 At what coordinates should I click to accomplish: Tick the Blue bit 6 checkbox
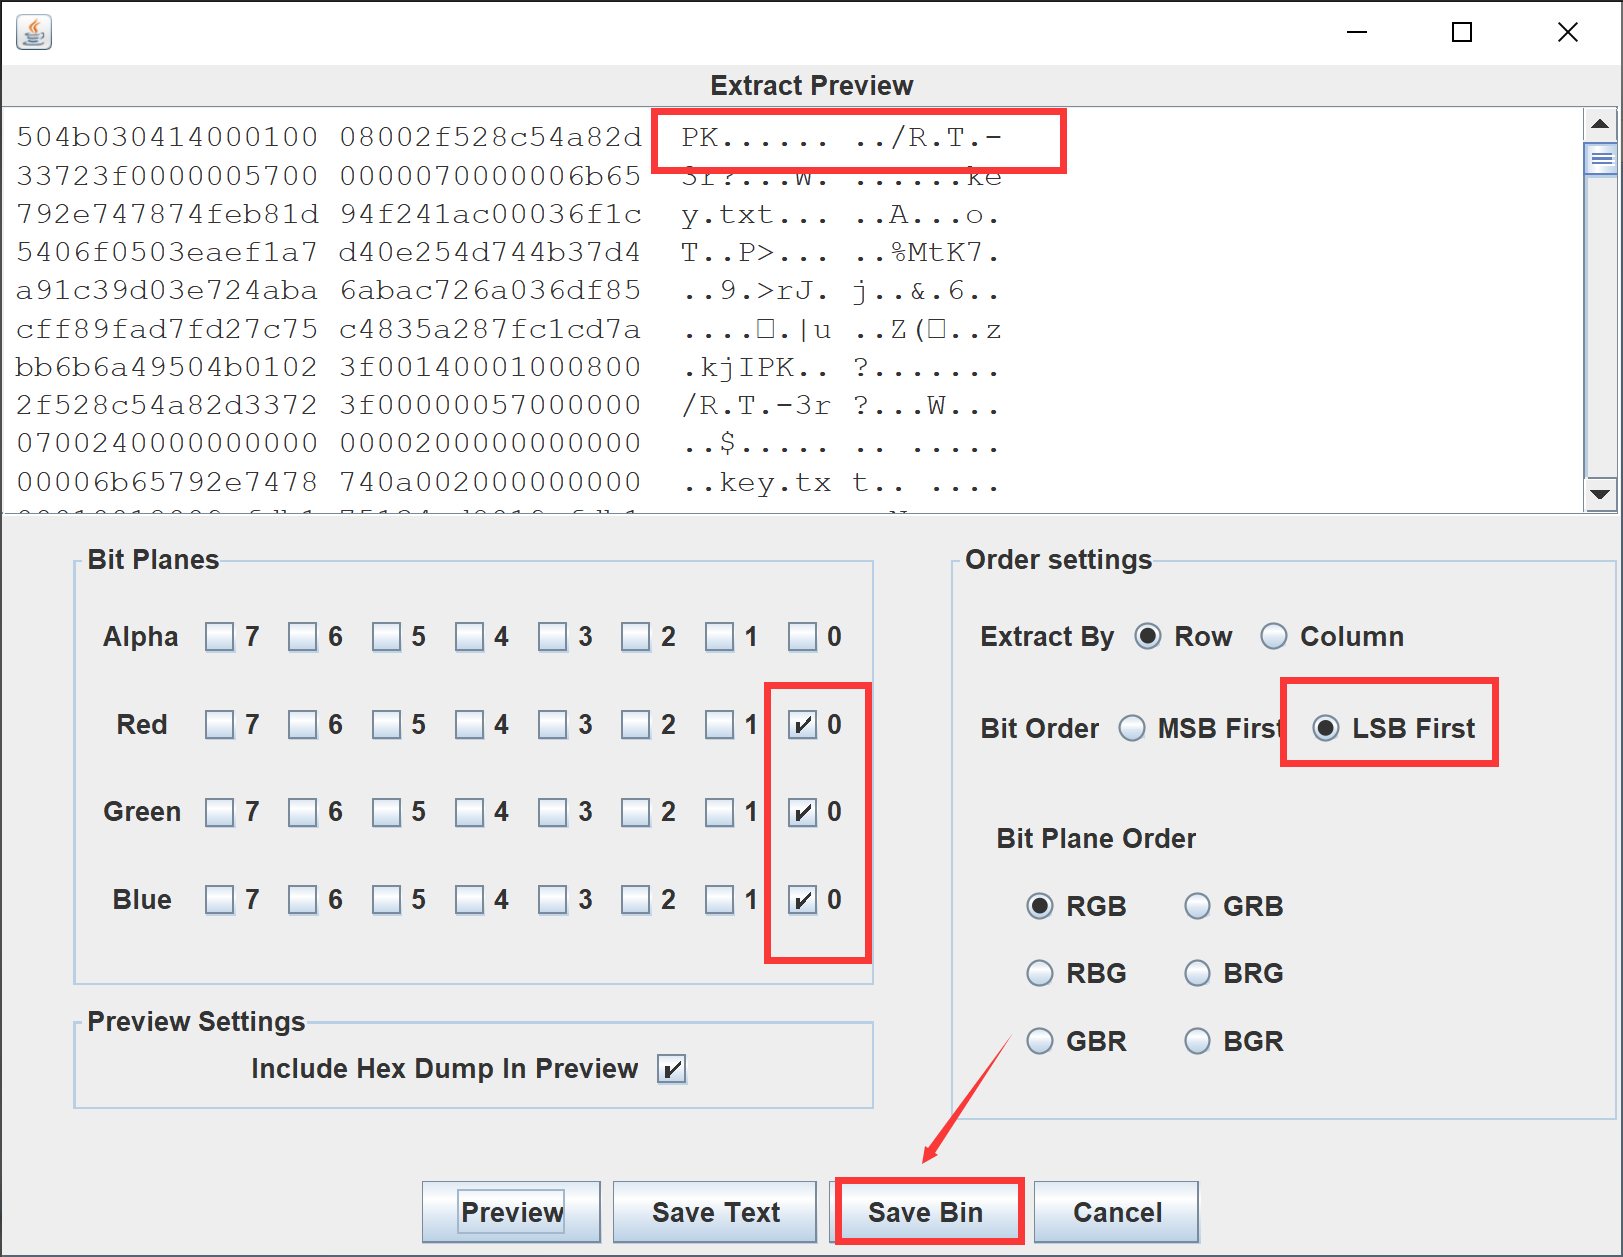tap(302, 900)
